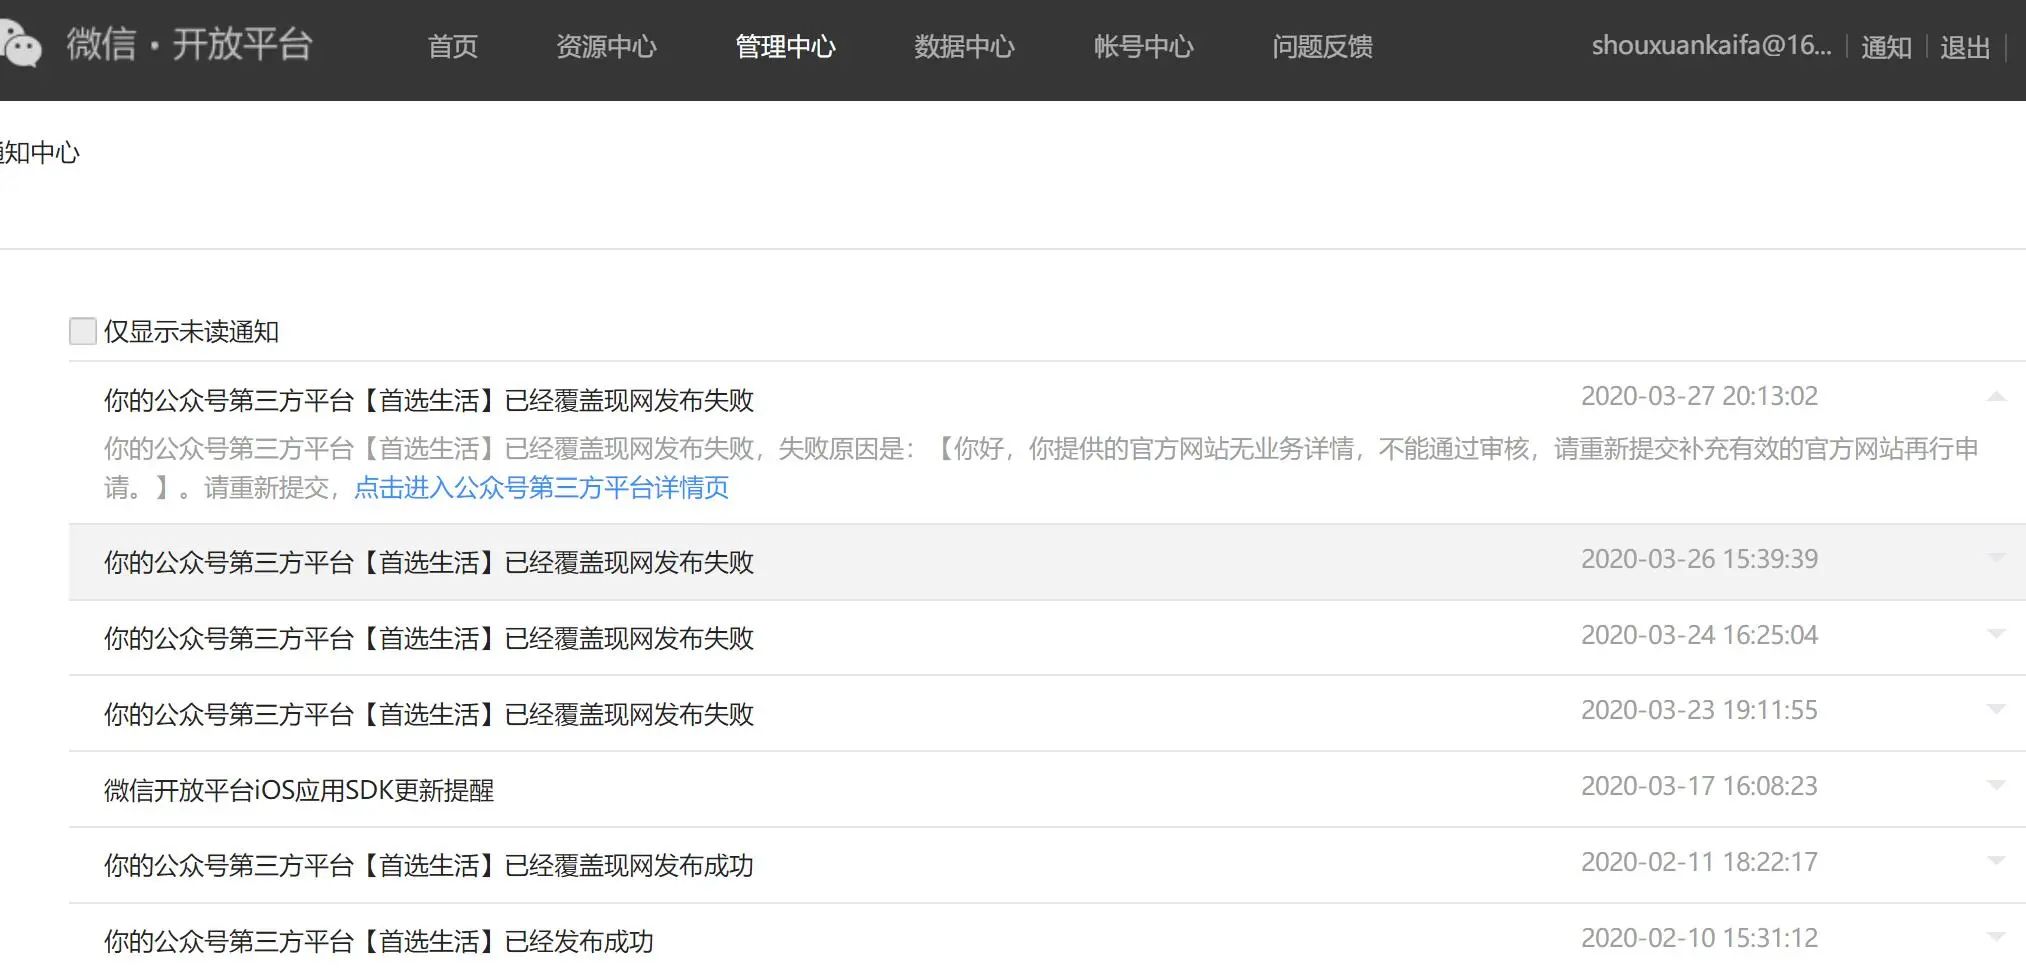This screenshot has height=974, width=2026.
Task: Select the 数据中心 tab
Action: [964, 46]
